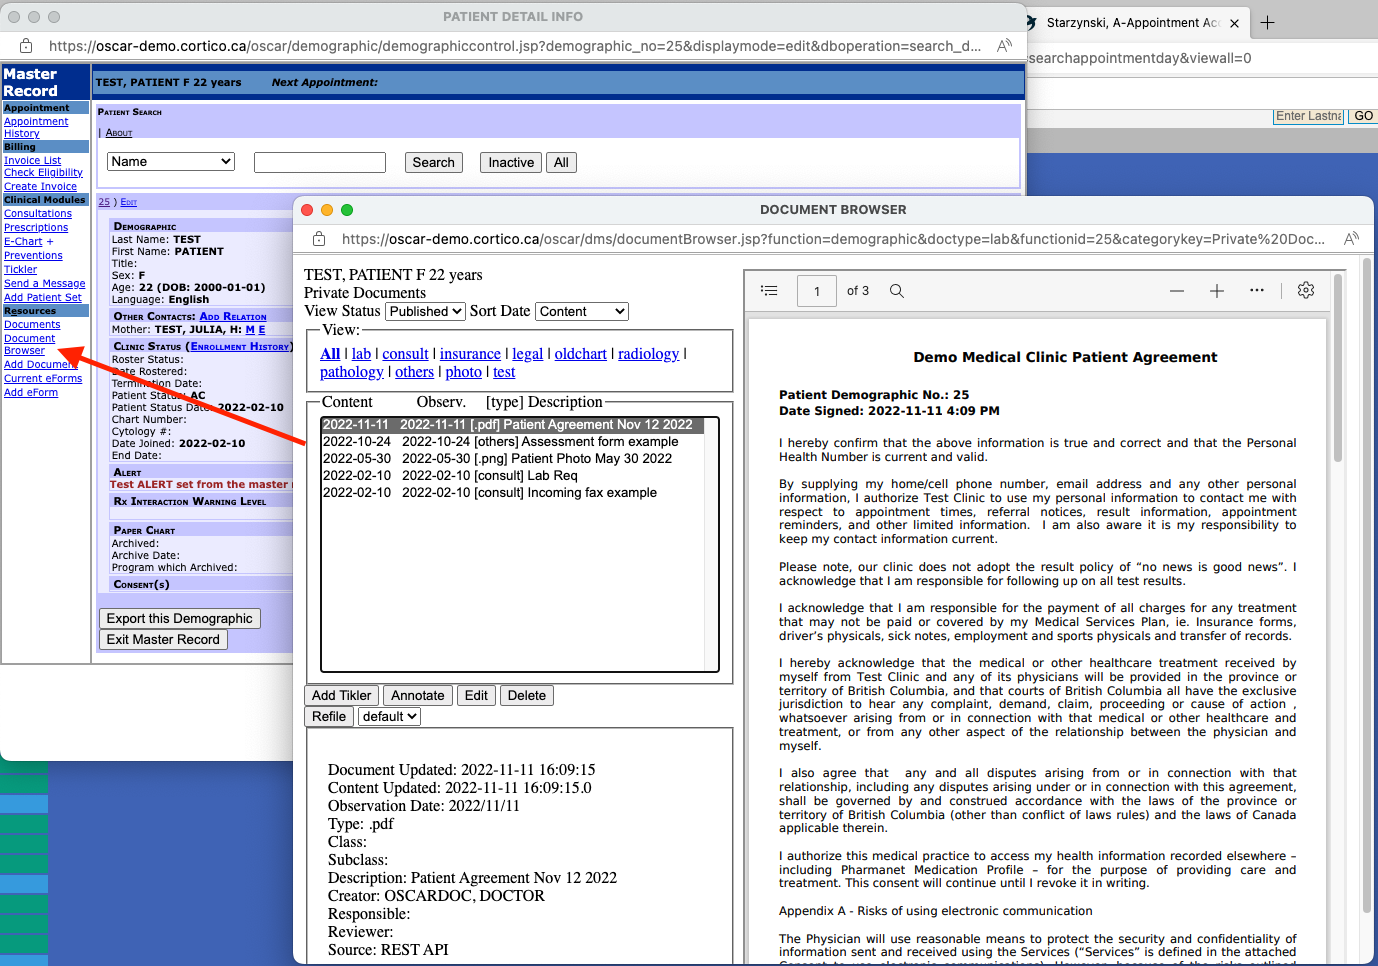Open the patient search field type dropdown

point(170,161)
